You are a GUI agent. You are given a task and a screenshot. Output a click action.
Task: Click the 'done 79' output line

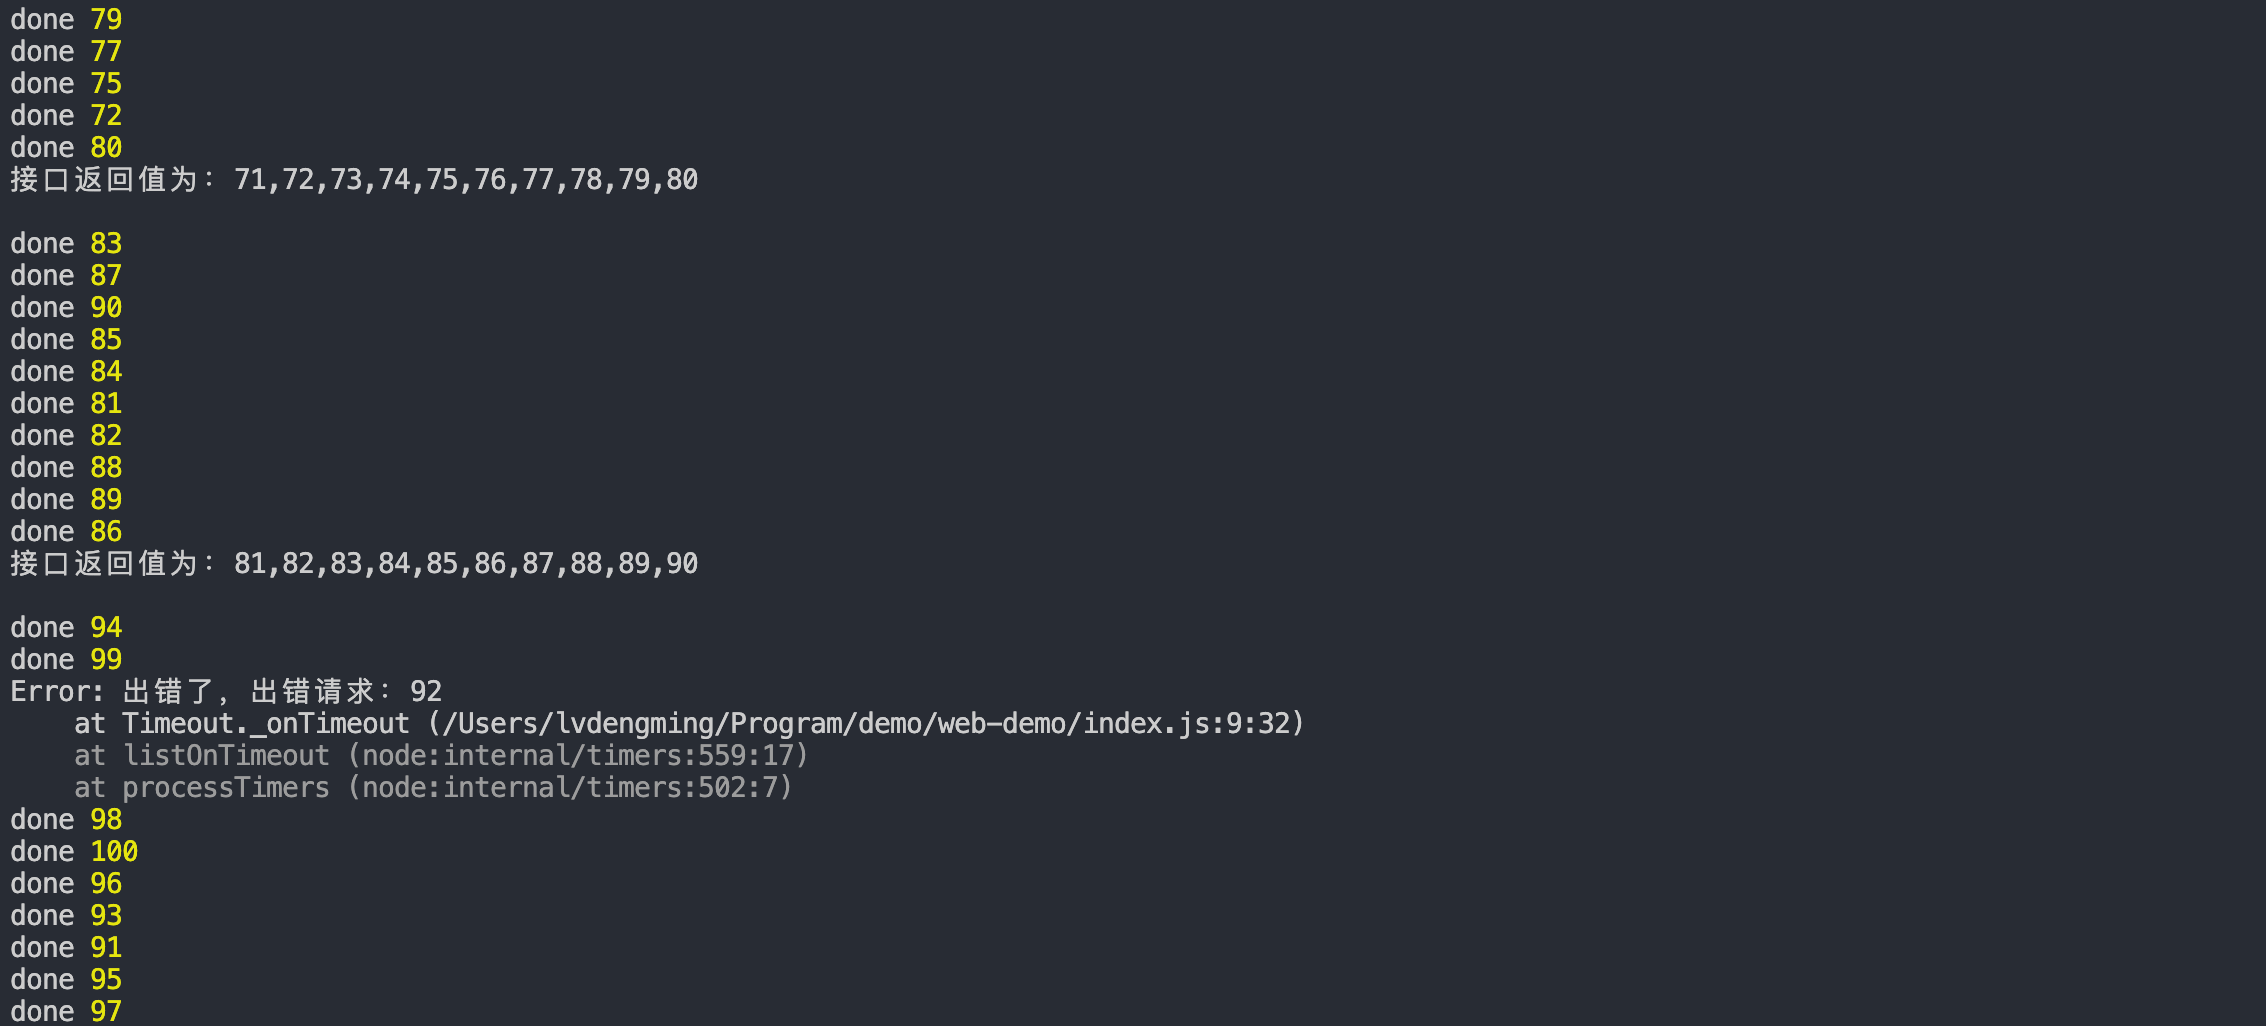66,19
